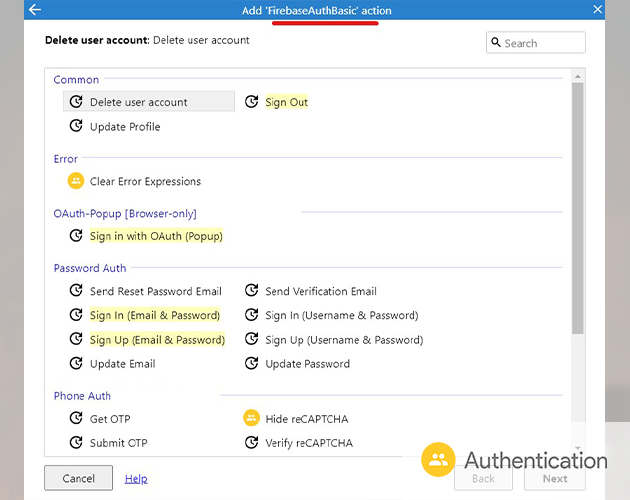Screen dimensions: 630x500
Task: Open the Help link
Action: [x=136, y=479]
